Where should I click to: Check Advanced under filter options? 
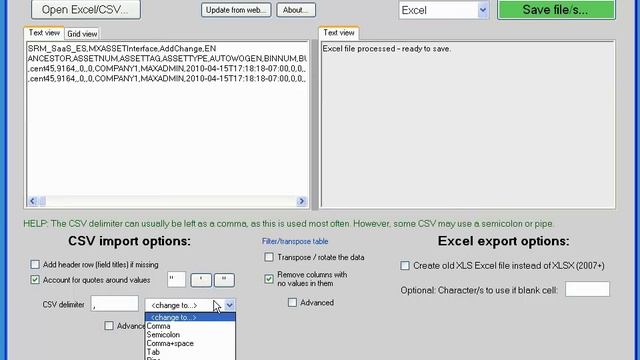(292, 302)
